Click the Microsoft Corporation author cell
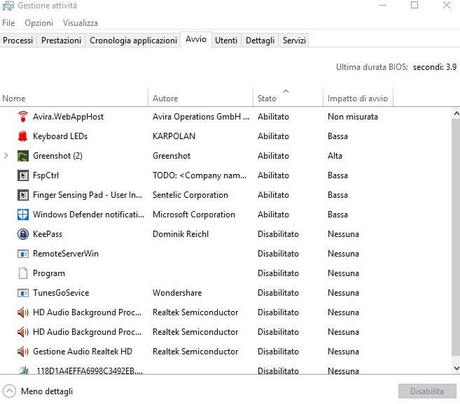Image resolution: width=460 pixels, height=404 pixels. (x=194, y=214)
